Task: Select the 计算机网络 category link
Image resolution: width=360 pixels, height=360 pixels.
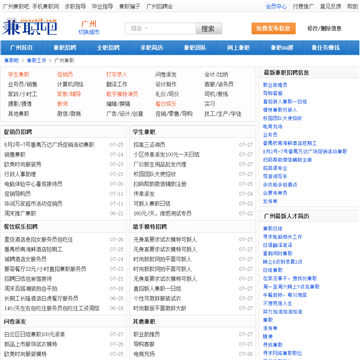Action: 70,84
